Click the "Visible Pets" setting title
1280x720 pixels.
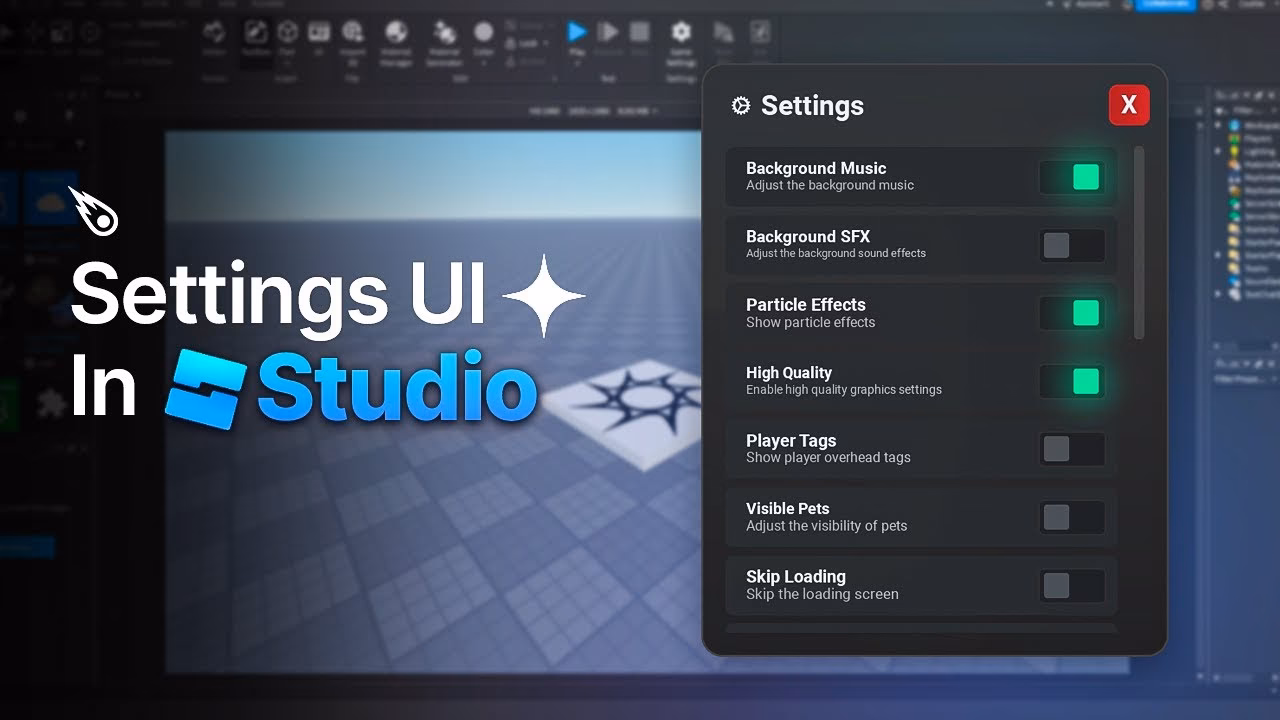(788, 508)
